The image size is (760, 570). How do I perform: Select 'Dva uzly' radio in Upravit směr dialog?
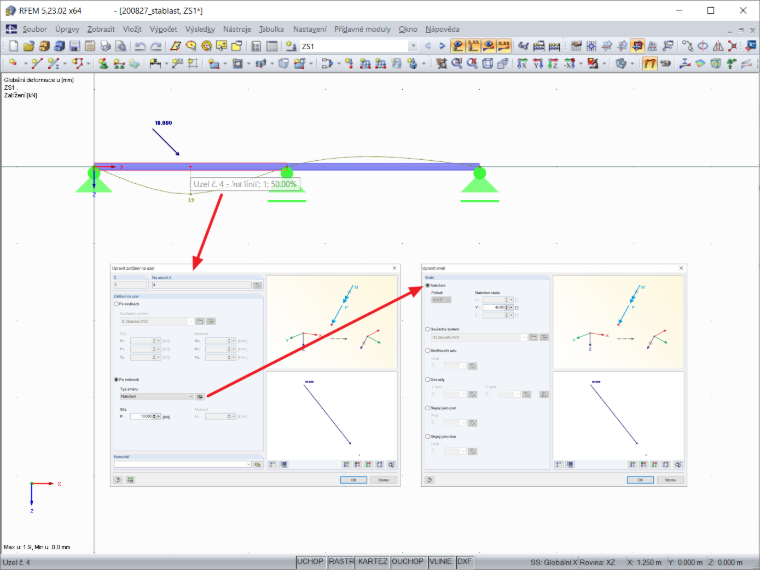pos(428,380)
